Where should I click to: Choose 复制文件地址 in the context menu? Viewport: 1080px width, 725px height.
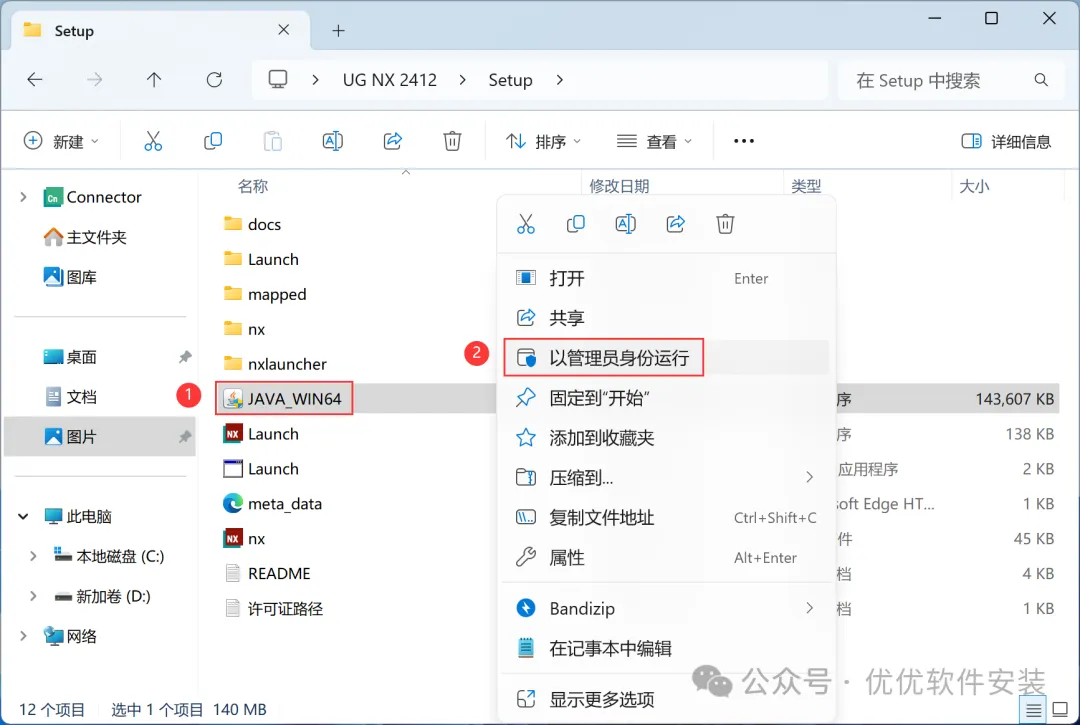(666, 517)
